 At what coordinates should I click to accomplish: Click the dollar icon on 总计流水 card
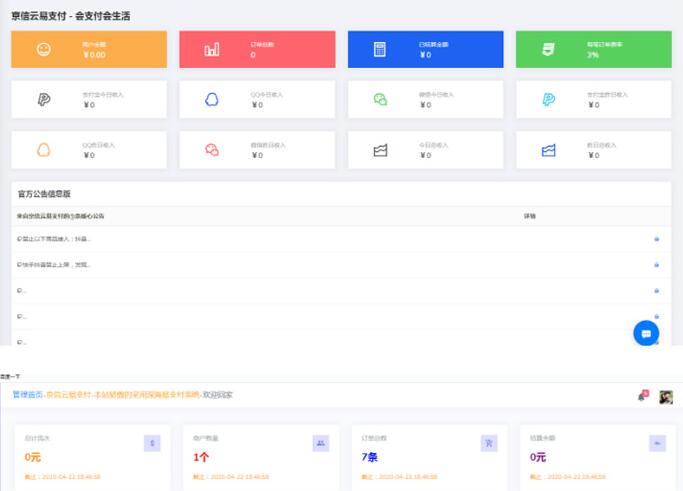(152, 443)
